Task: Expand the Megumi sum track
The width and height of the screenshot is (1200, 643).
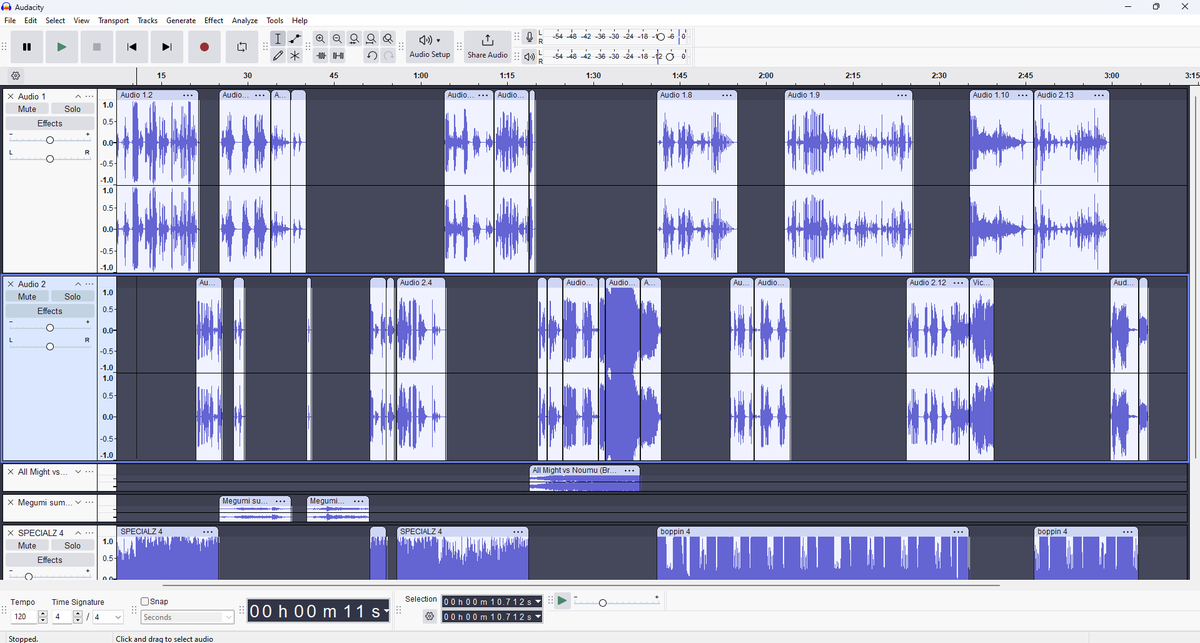Action: pyautogui.click(x=78, y=503)
